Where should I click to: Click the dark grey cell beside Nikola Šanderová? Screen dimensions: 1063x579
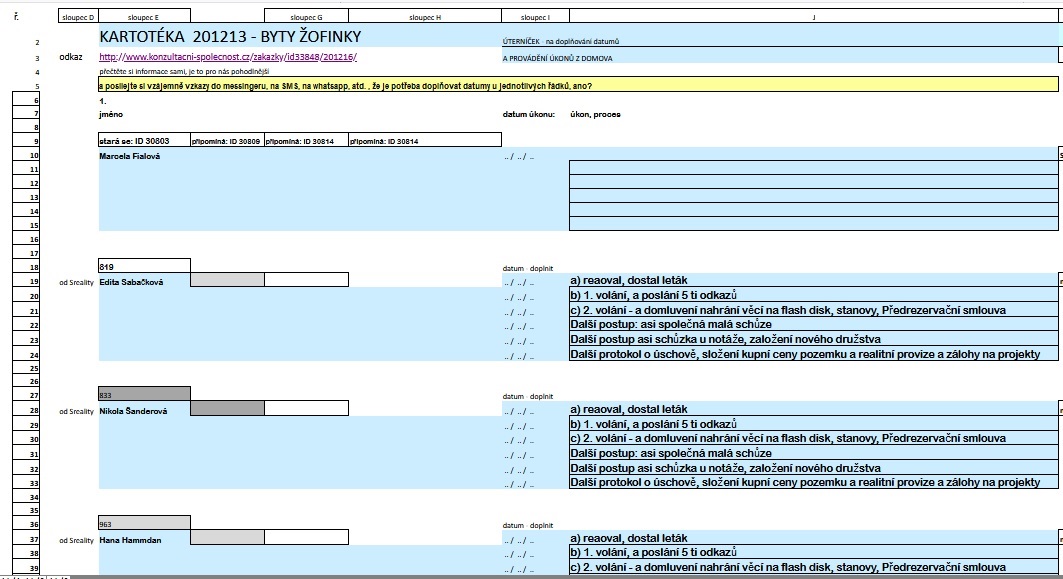click(227, 408)
